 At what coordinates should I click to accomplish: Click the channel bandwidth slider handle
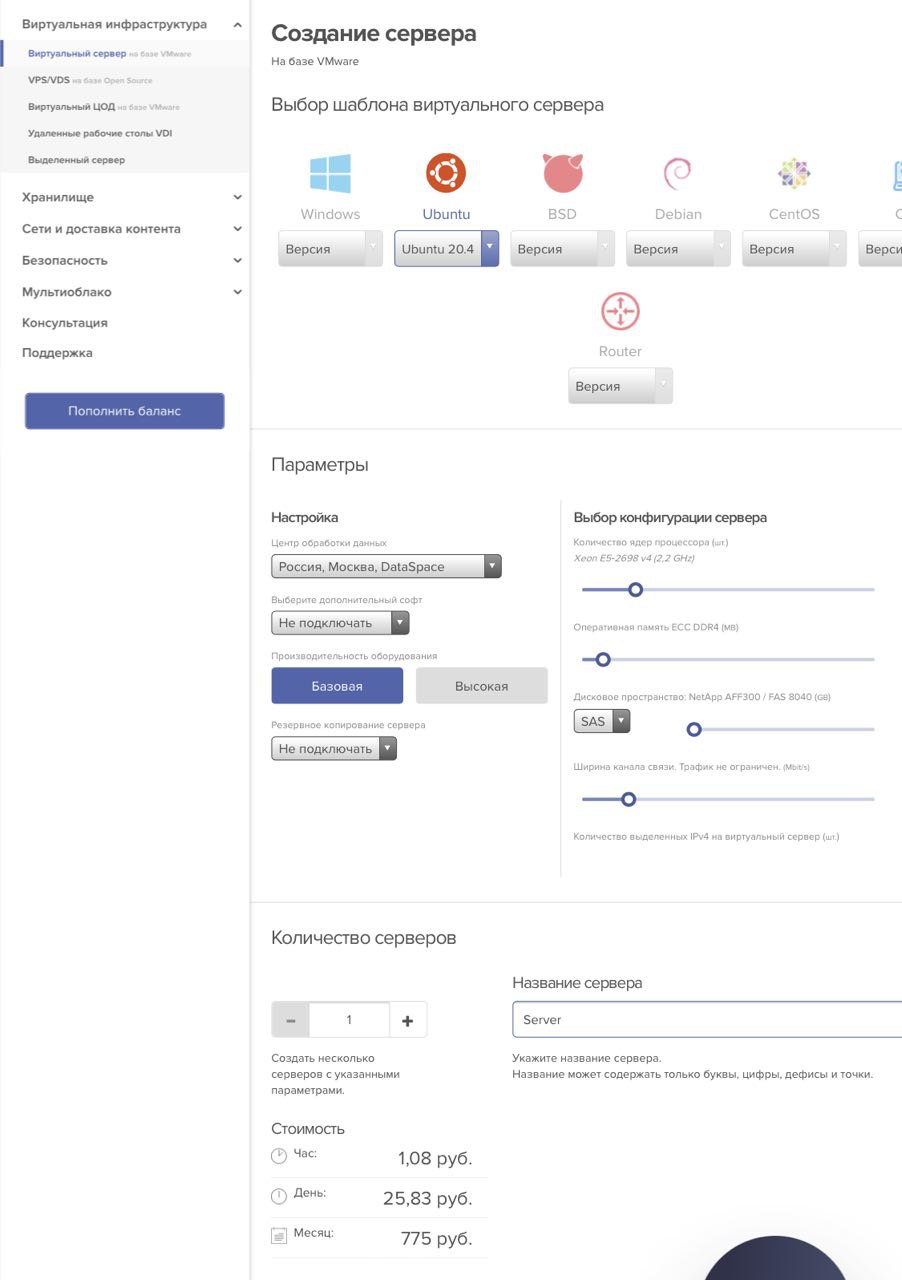tap(629, 800)
